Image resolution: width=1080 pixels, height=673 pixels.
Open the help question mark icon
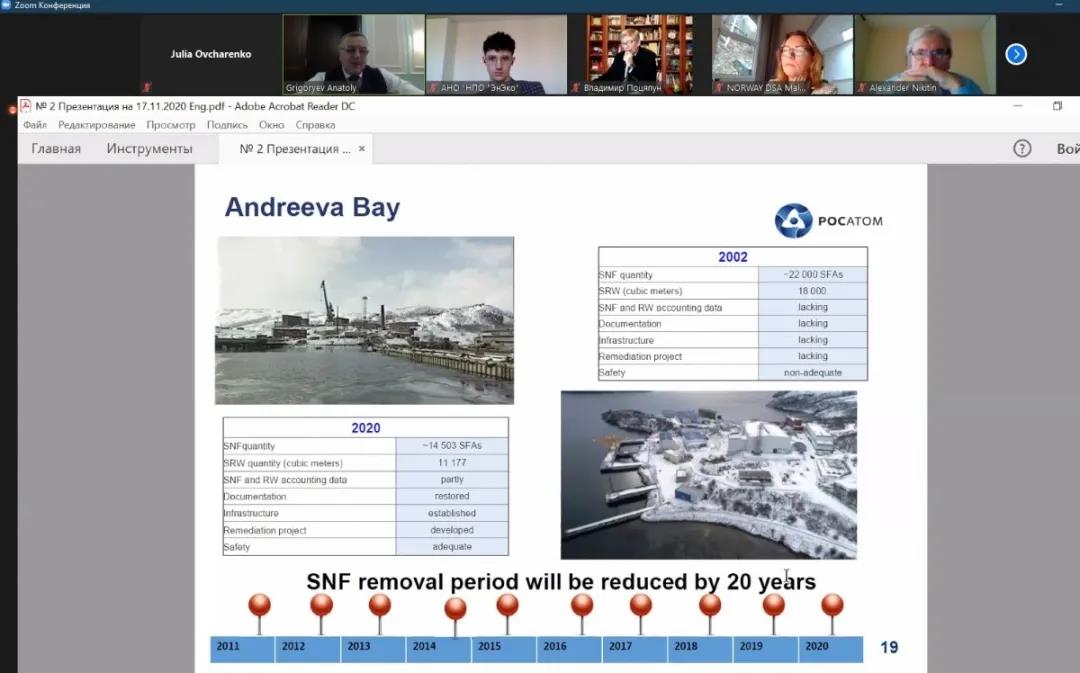click(x=1022, y=149)
